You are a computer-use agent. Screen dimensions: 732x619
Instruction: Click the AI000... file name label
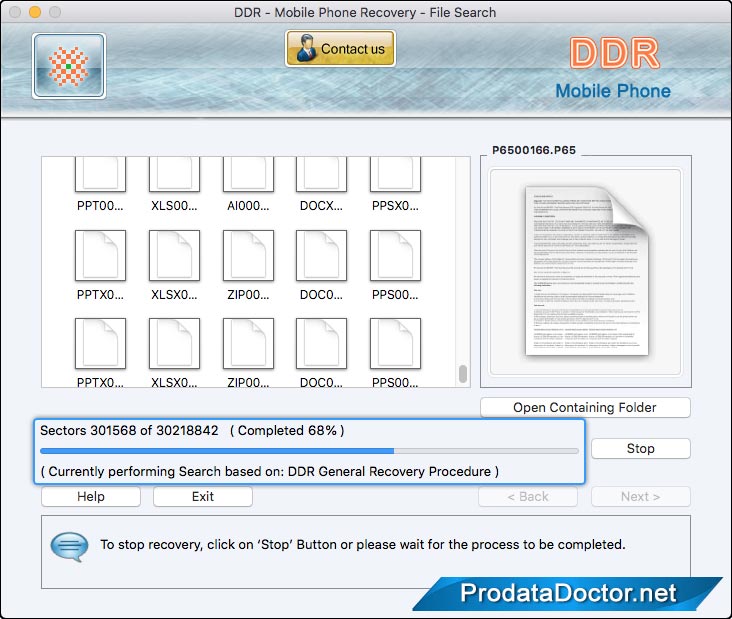tap(248, 206)
